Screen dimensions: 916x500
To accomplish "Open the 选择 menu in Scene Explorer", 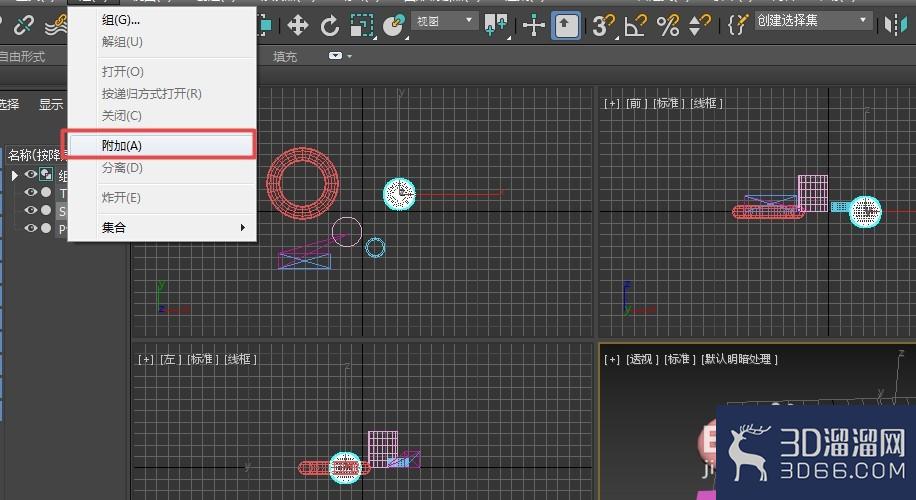I will [9, 105].
